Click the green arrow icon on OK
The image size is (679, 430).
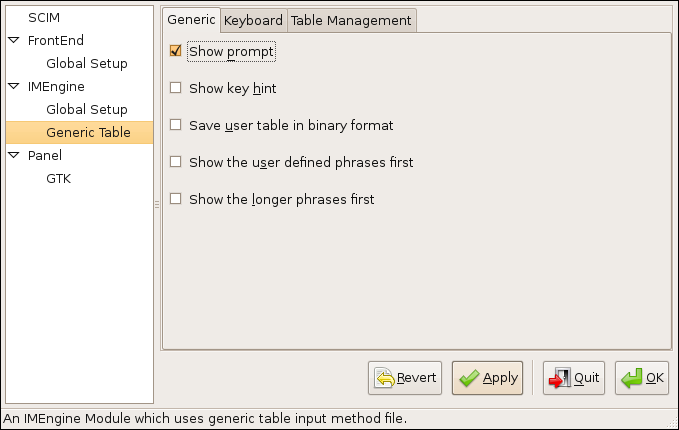click(x=631, y=378)
